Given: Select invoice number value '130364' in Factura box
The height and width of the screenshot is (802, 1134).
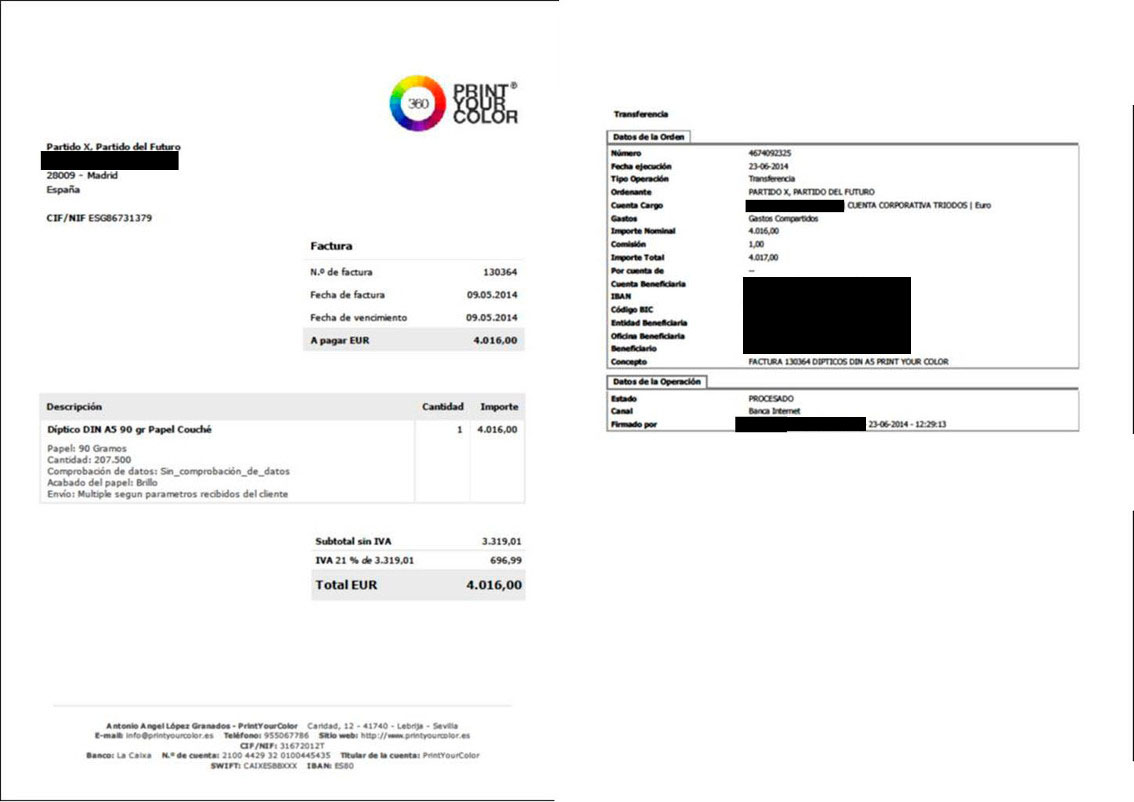Looking at the screenshot, I should pyautogui.click(x=500, y=272).
